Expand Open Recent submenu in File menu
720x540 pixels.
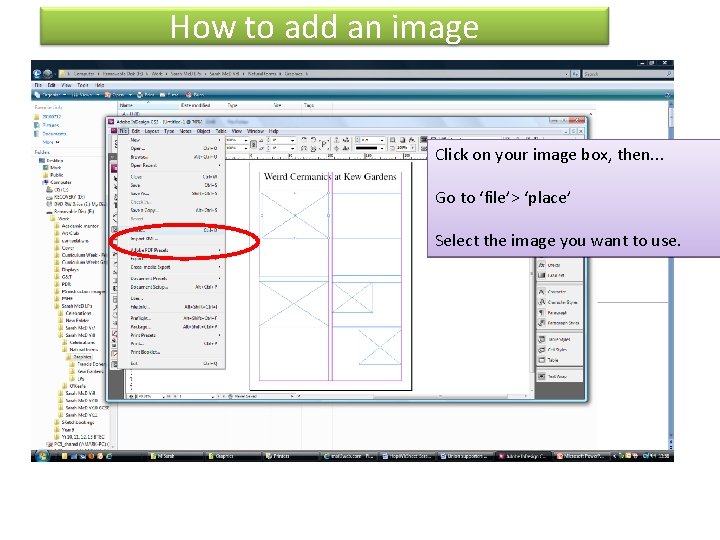point(174,165)
